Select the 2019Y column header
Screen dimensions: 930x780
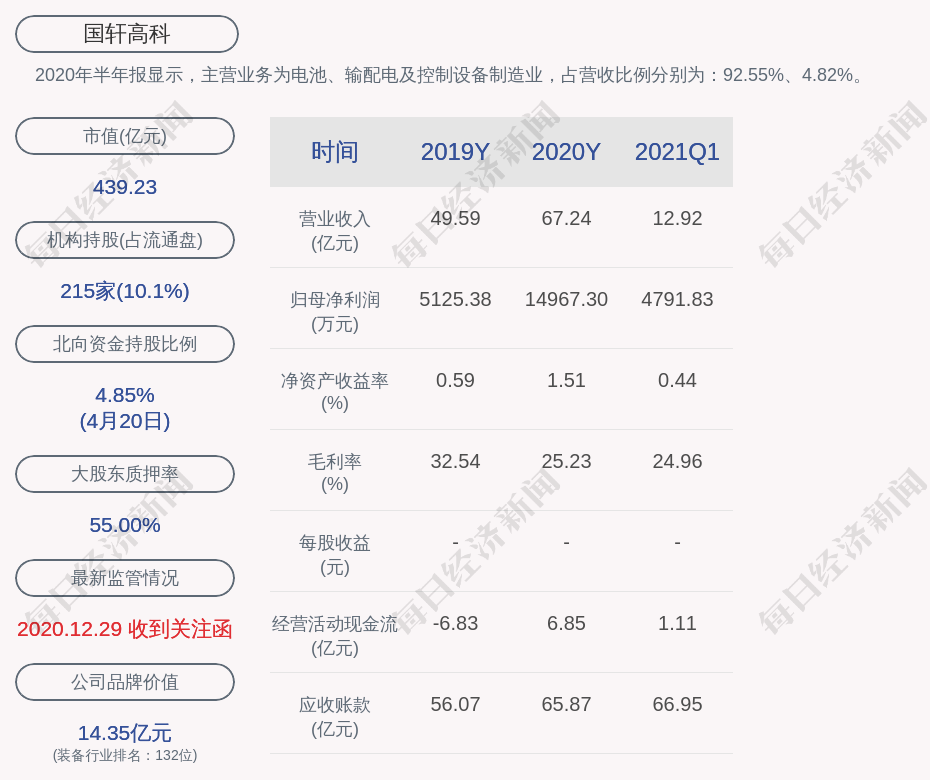click(455, 152)
